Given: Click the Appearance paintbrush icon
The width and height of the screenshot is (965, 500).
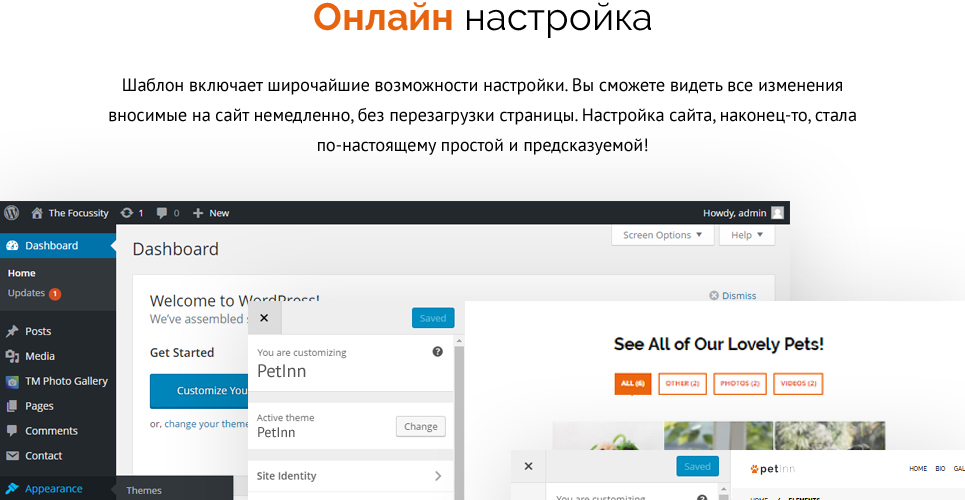Looking at the screenshot, I should click(12, 488).
